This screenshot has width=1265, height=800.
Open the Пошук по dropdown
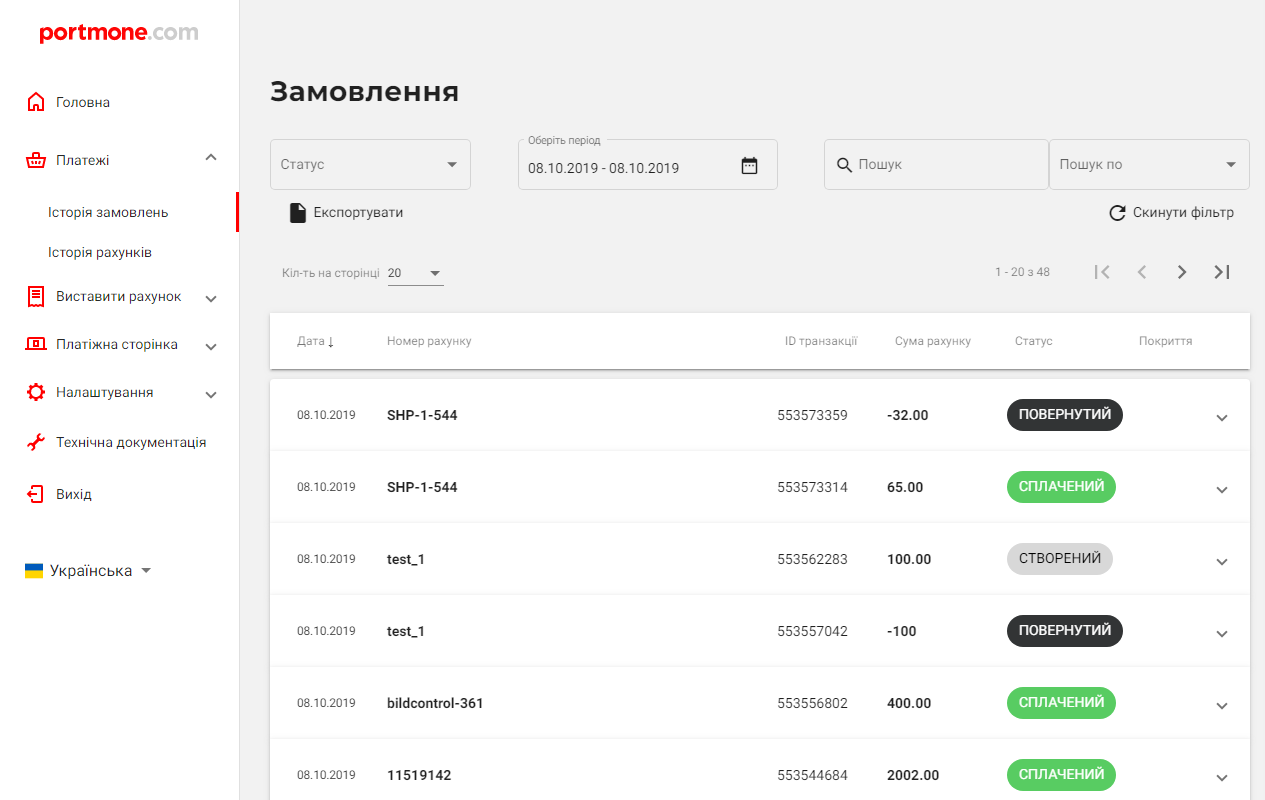click(x=1148, y=165)
